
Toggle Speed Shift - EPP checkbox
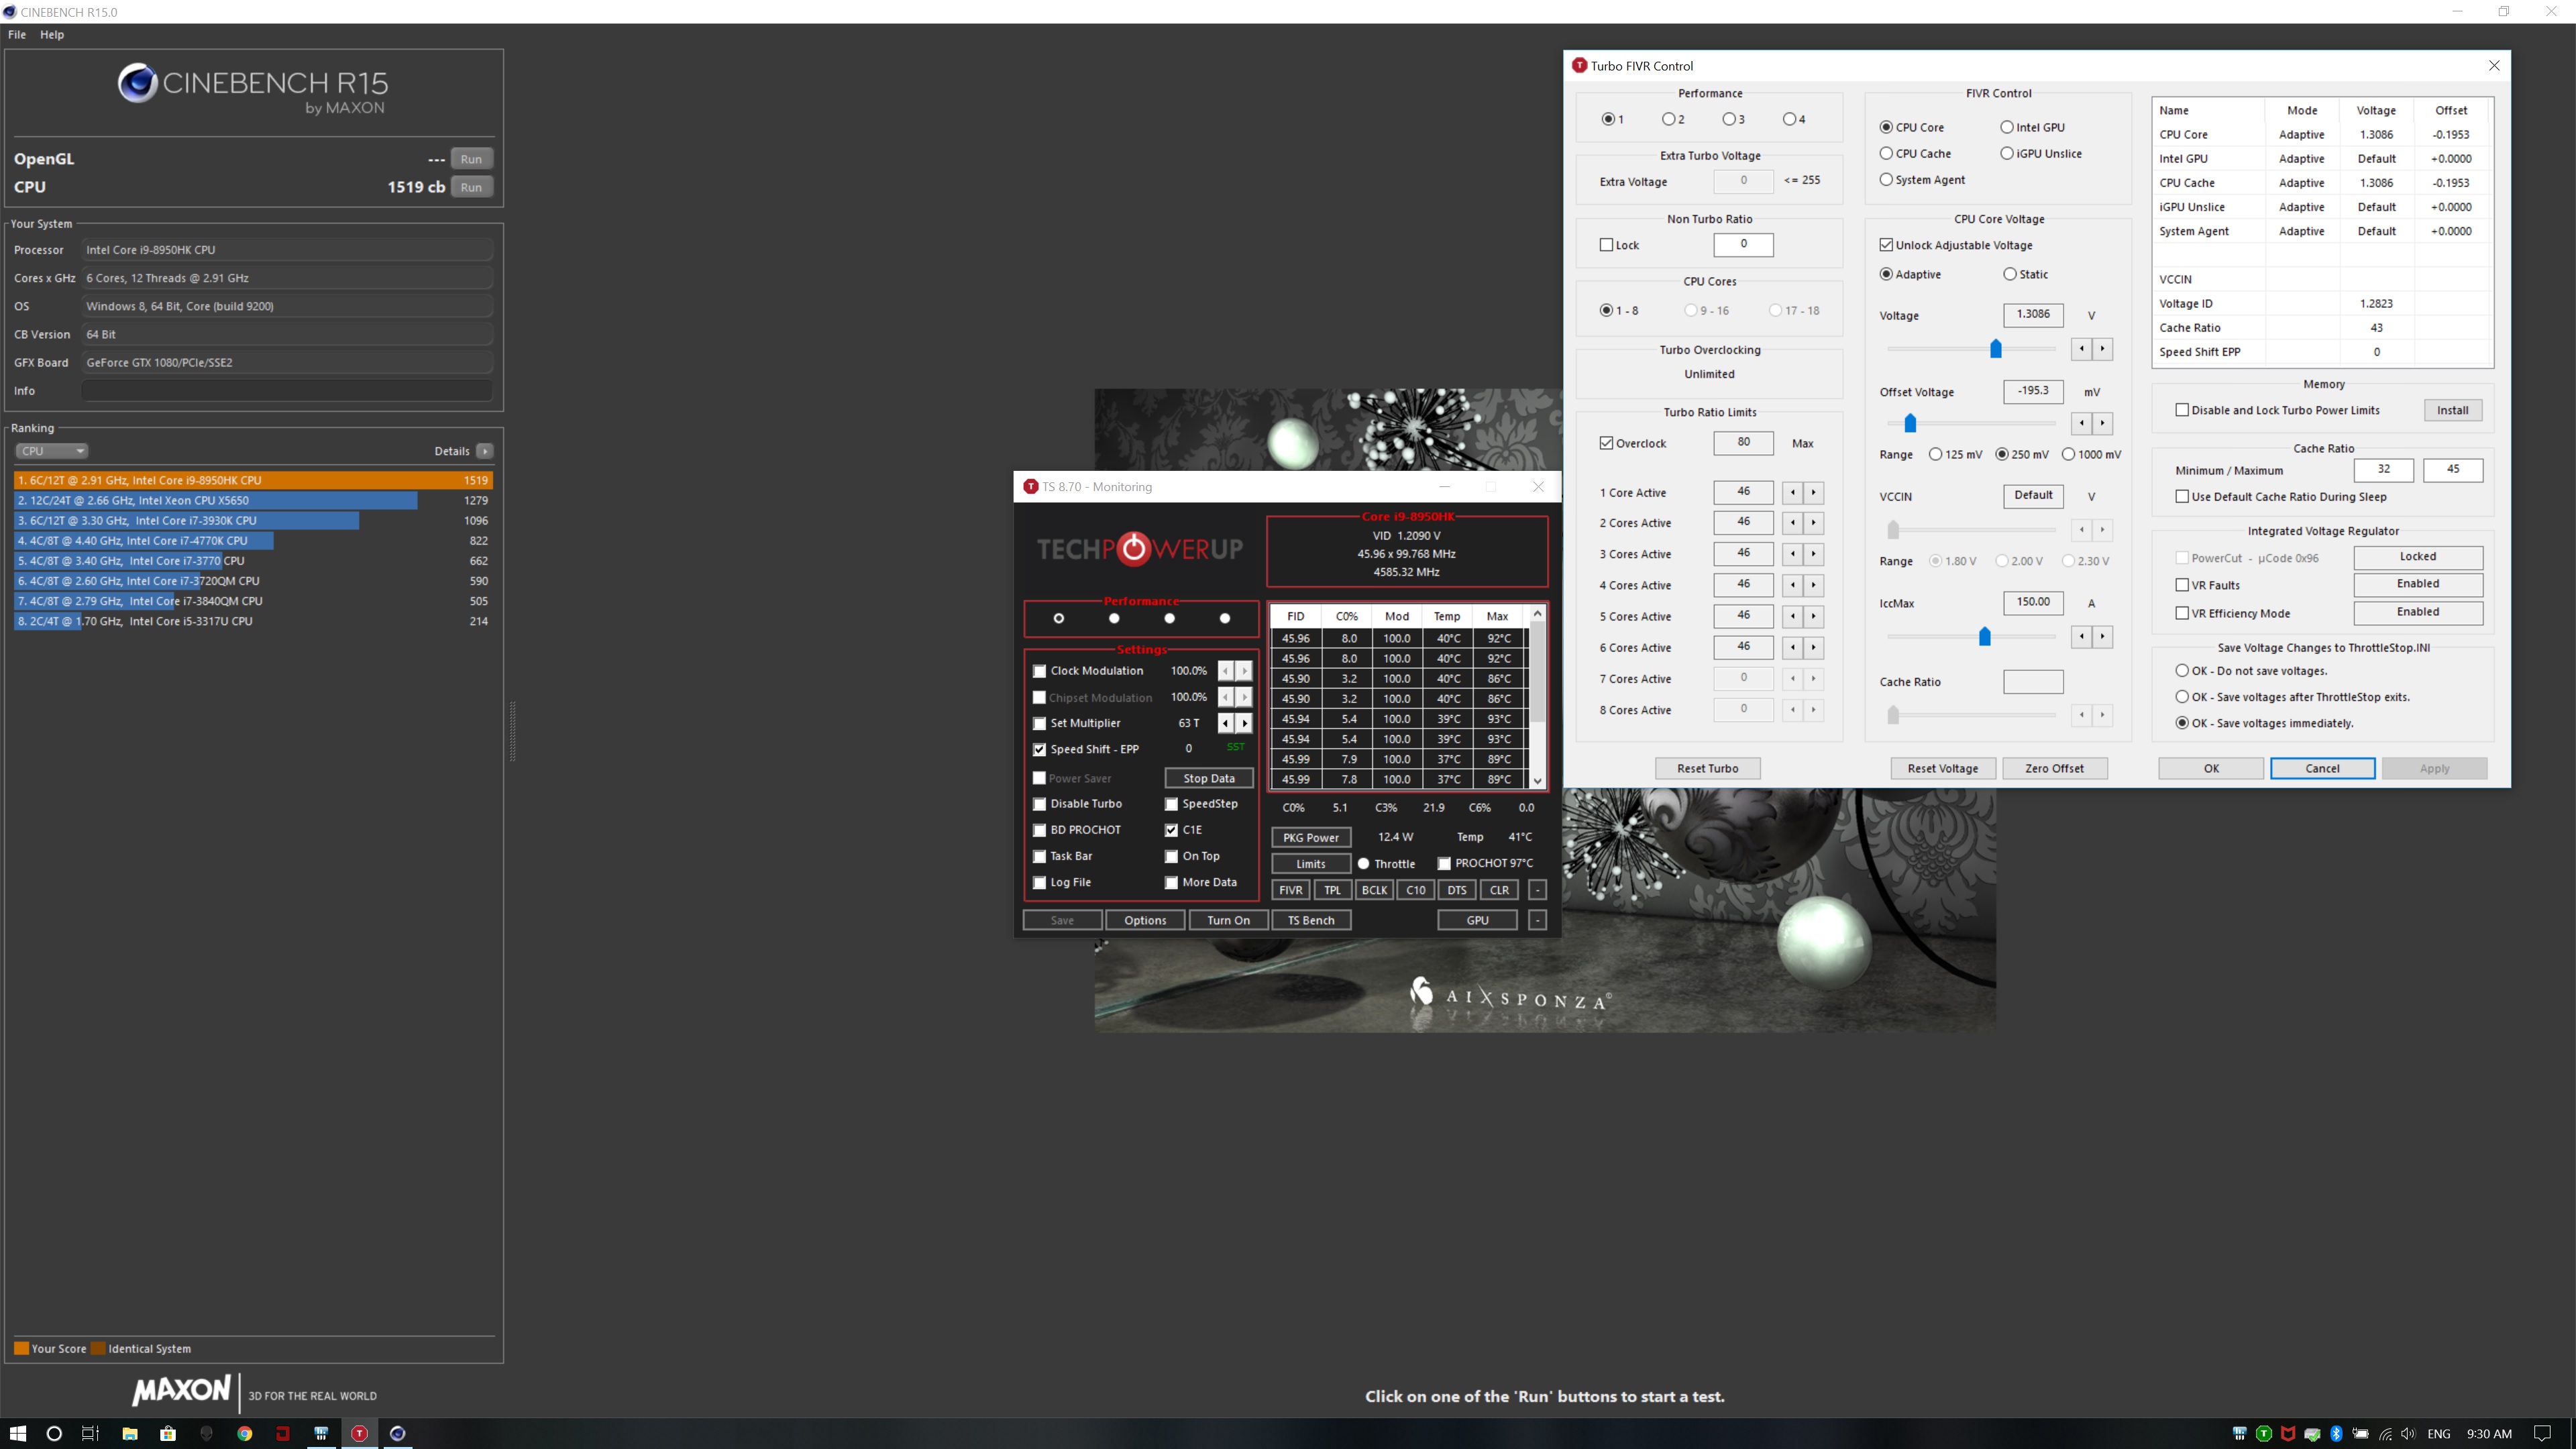point(1039,749)
